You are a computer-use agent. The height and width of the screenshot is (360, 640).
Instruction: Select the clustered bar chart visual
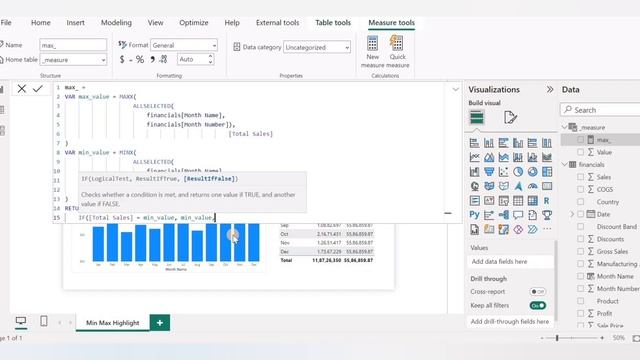click(503, 143)
